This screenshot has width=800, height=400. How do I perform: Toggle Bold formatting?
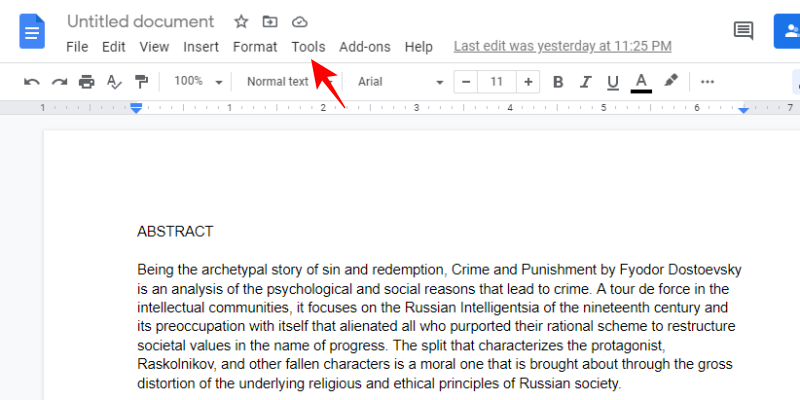(558, 82)
